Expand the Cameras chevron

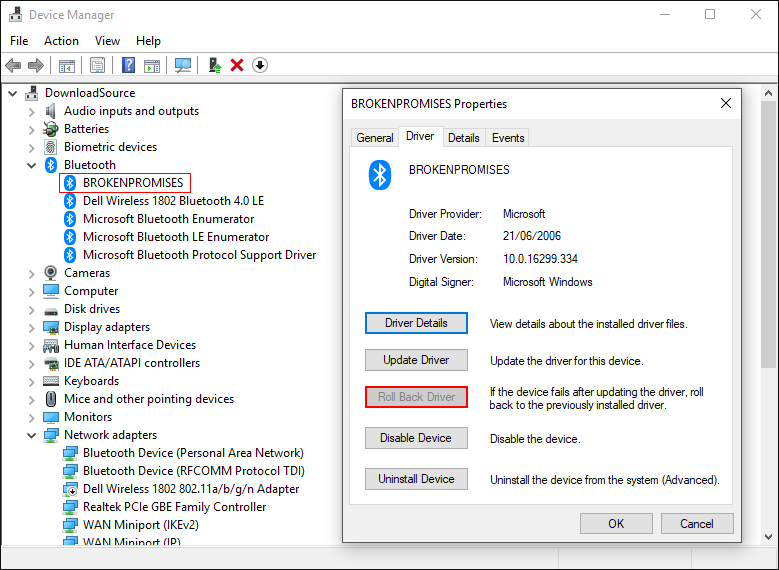click(32, 273)
